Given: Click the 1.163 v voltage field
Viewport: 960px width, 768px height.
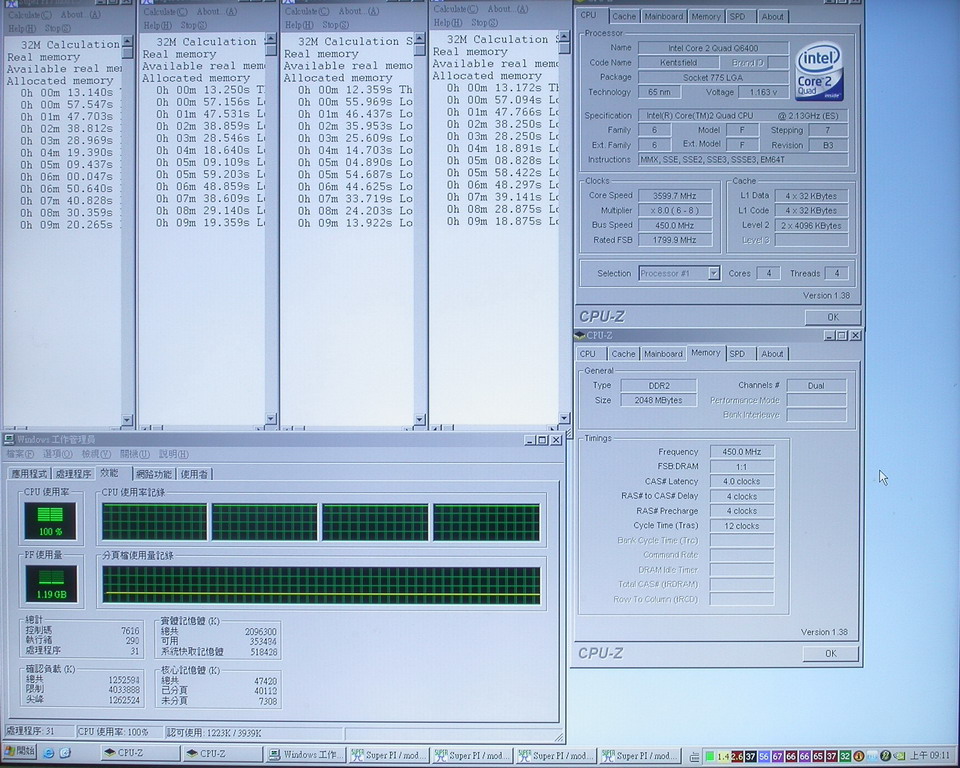Looking at the screenshot, I should click(x=762, y=92).
